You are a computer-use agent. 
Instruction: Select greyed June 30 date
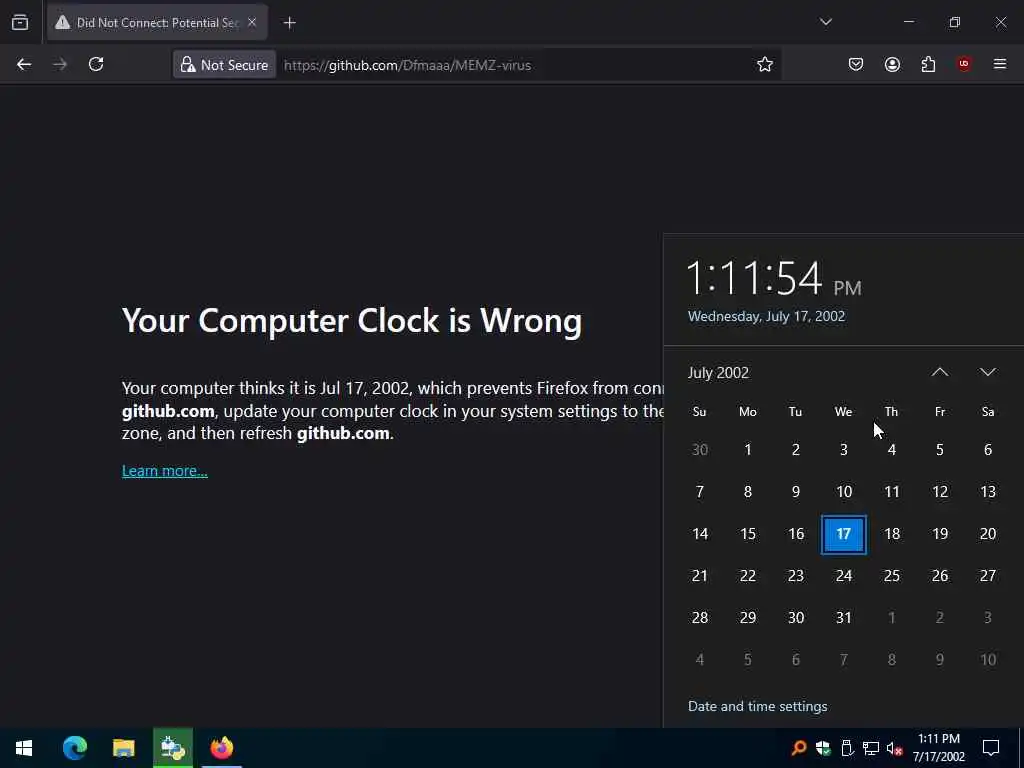click(x=699, y=450)
